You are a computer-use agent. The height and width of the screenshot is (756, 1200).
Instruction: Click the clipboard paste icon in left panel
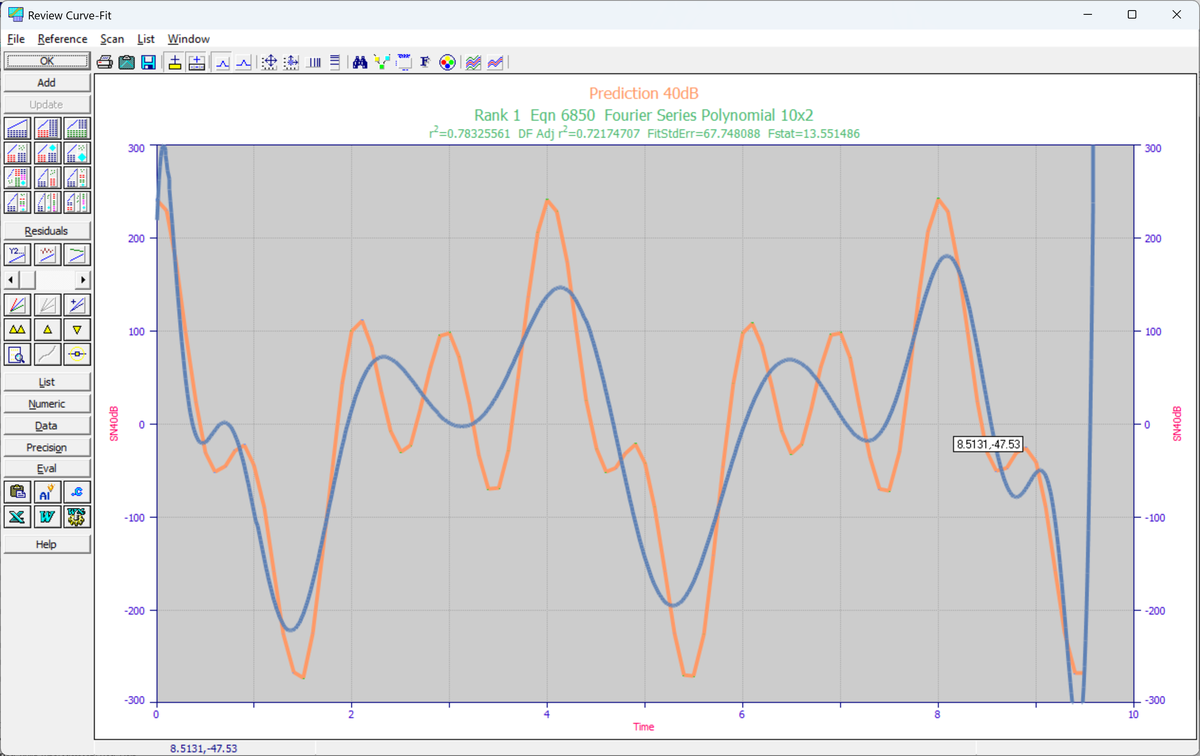pyautogui.click(x=18, y=492)
